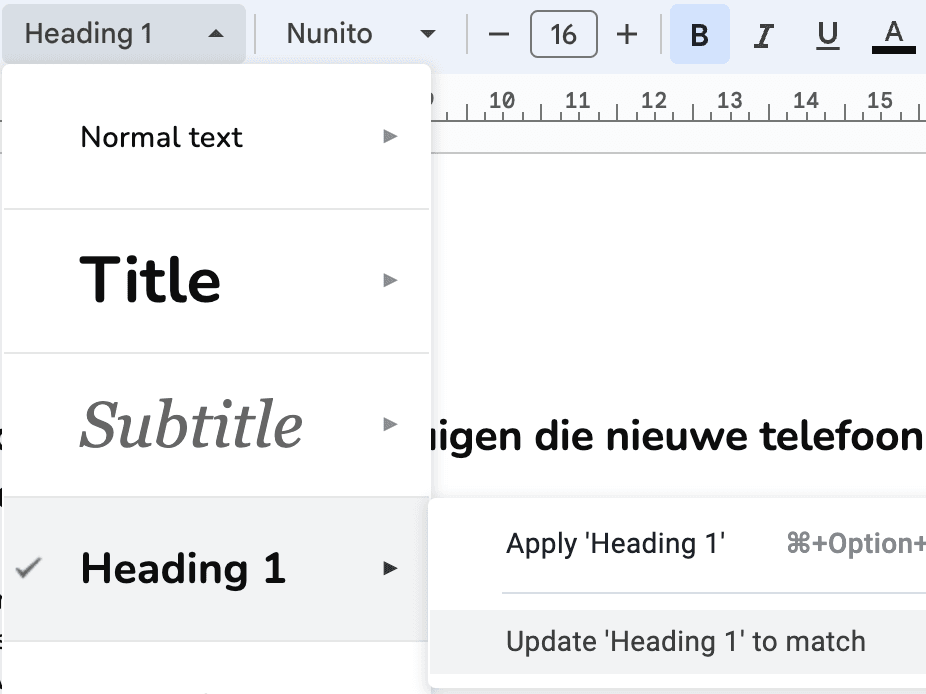Toggle Italic formatting button
This screenshot has height=694, width=926.
click(764, 35)
